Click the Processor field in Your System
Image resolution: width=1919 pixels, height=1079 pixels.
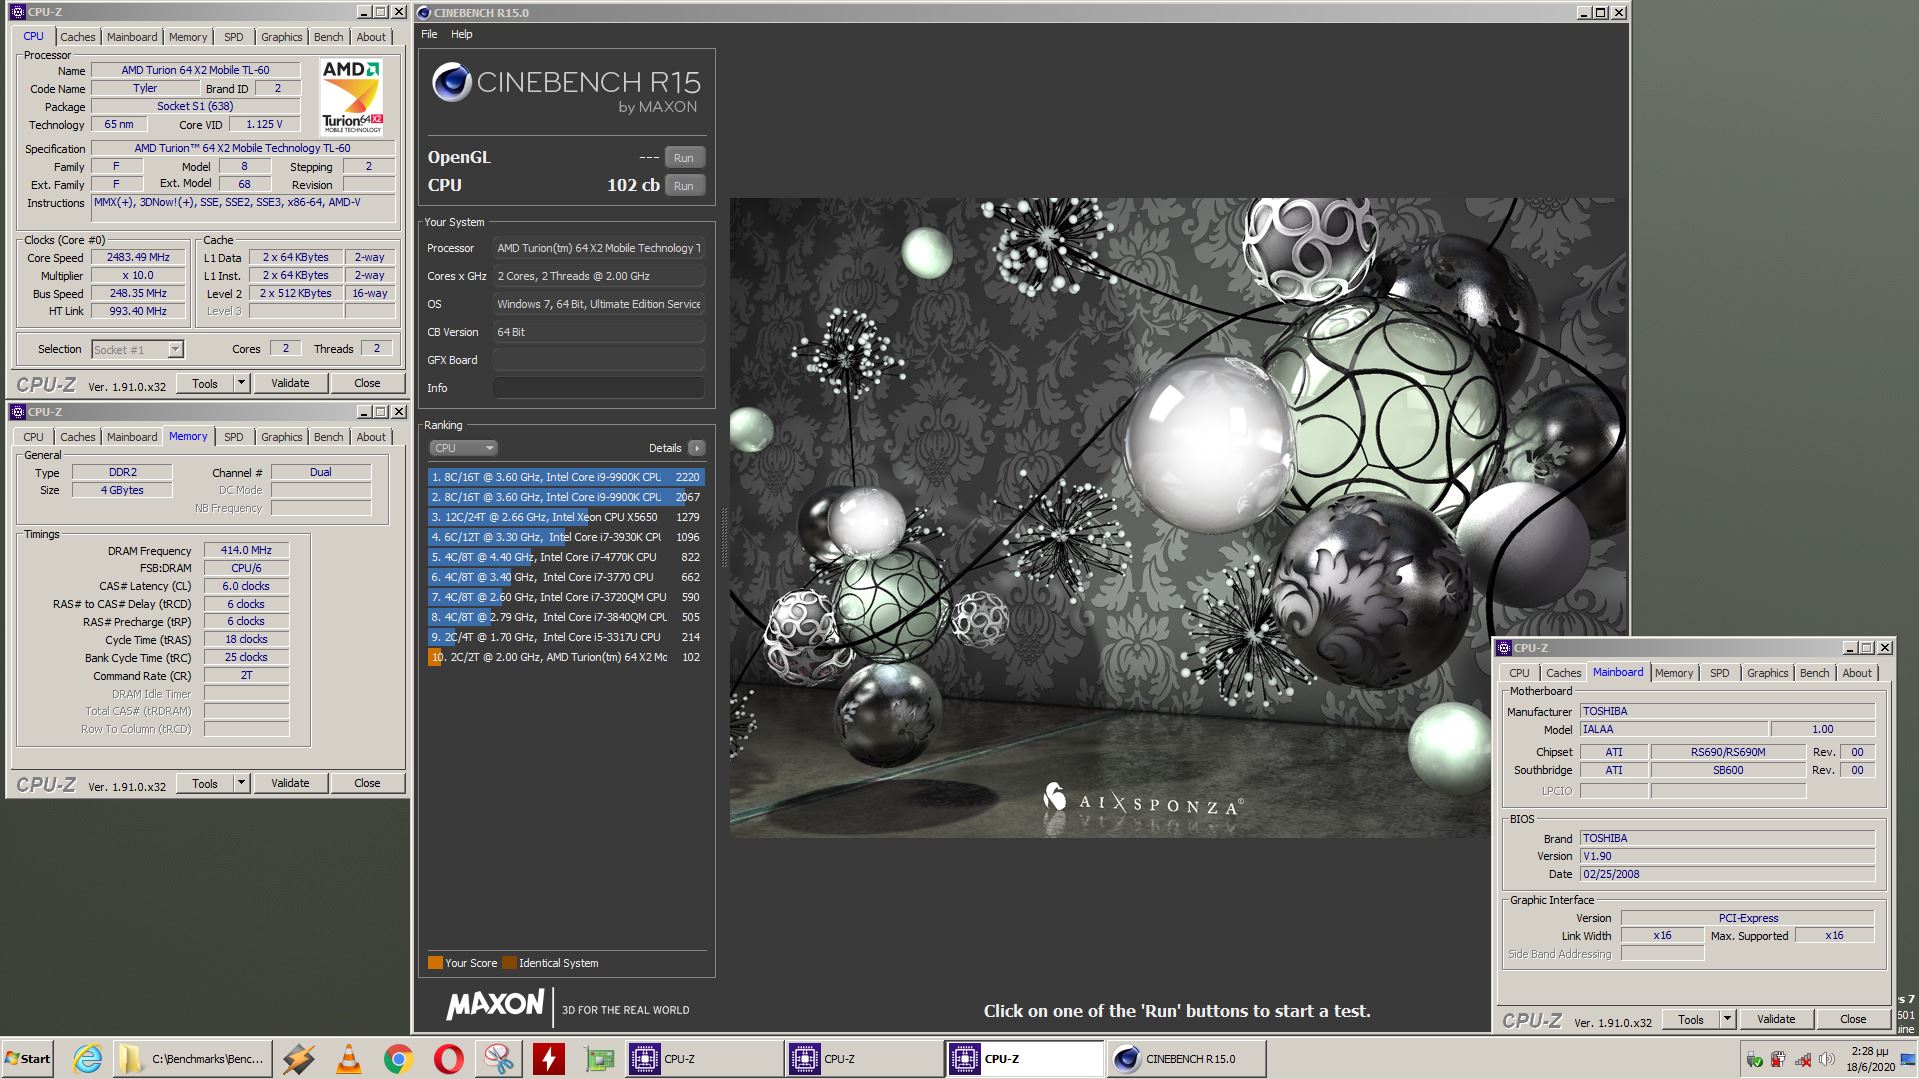598,248
